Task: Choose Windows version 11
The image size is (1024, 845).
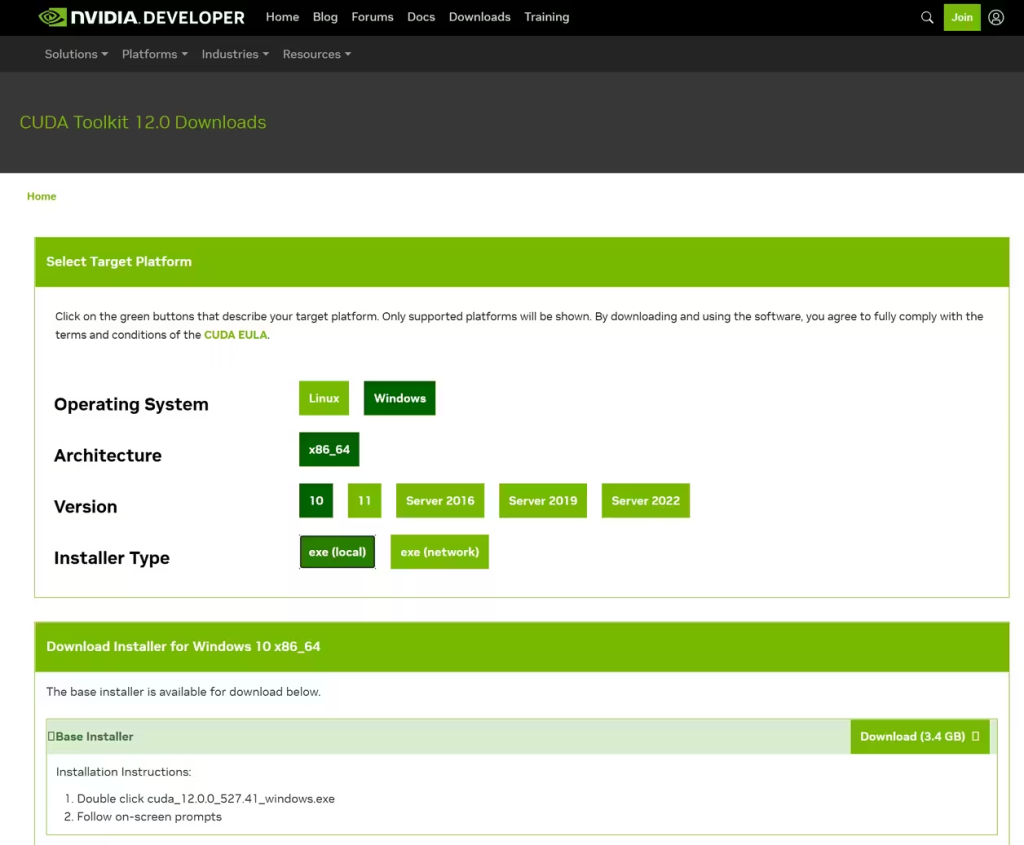Action: [x=364, y=501]
